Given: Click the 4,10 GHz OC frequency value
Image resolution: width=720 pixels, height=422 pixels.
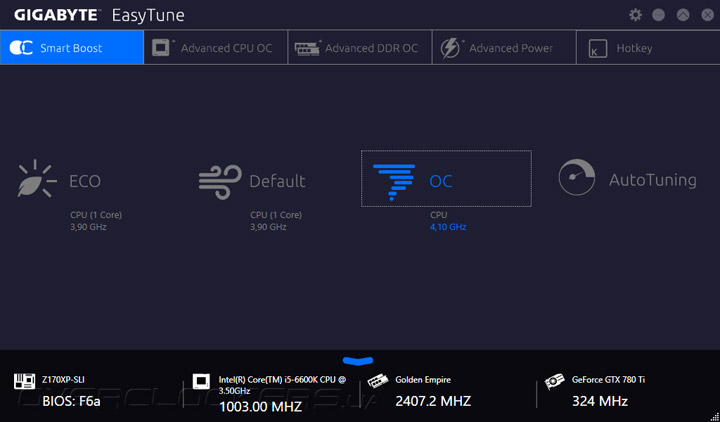Looking at the screenshot, I should [448, 227].
